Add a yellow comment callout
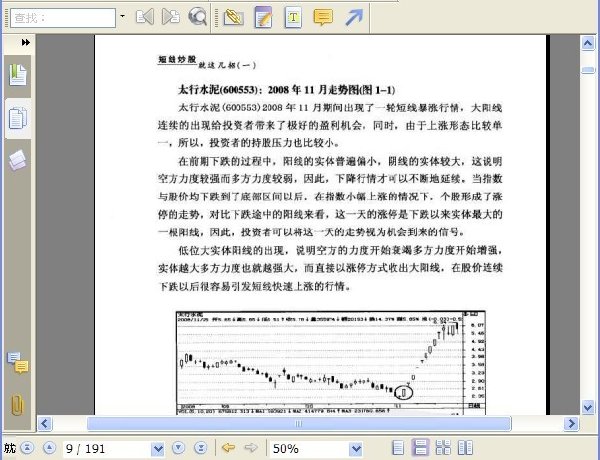This screenshot has width=600, height=460. 323,17
